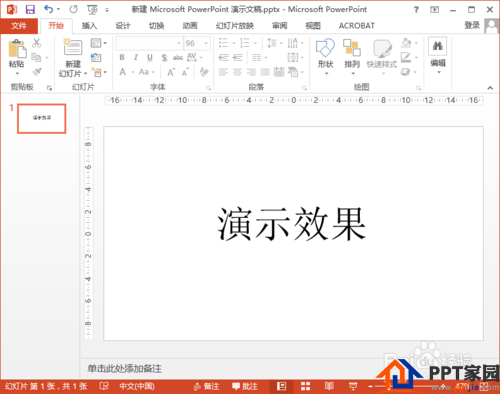Click the Redo icon in quick access toolbar
This screenshot has height=394, width=500.
73,9
